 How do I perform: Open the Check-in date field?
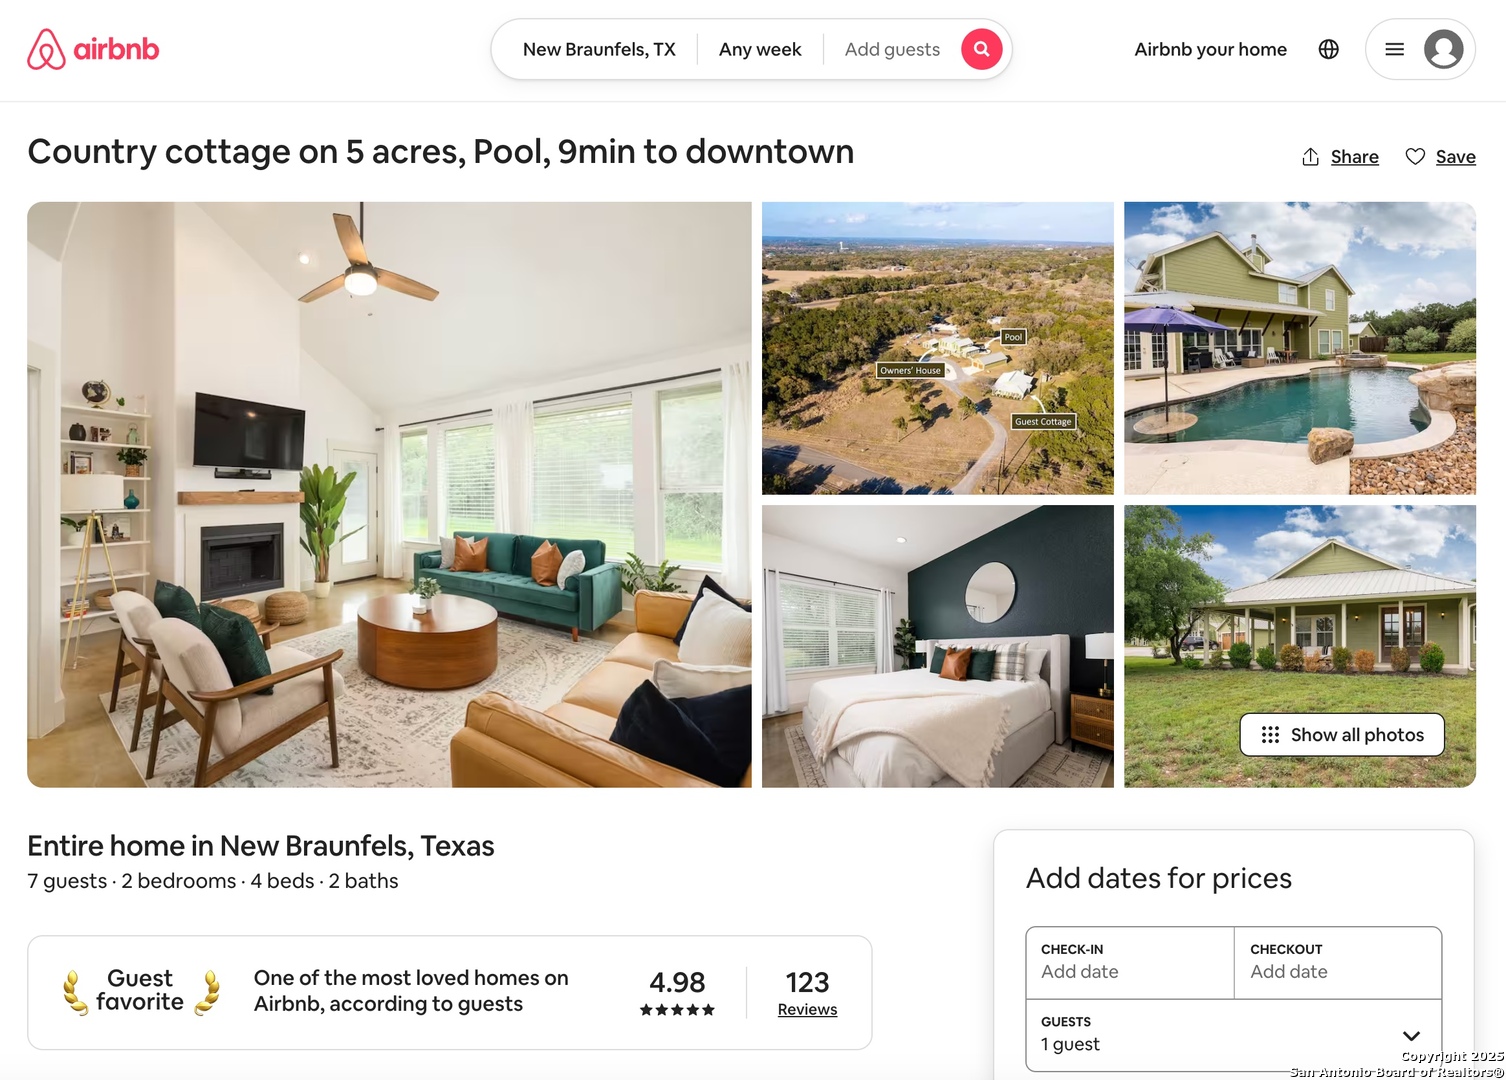[1130, 962]
